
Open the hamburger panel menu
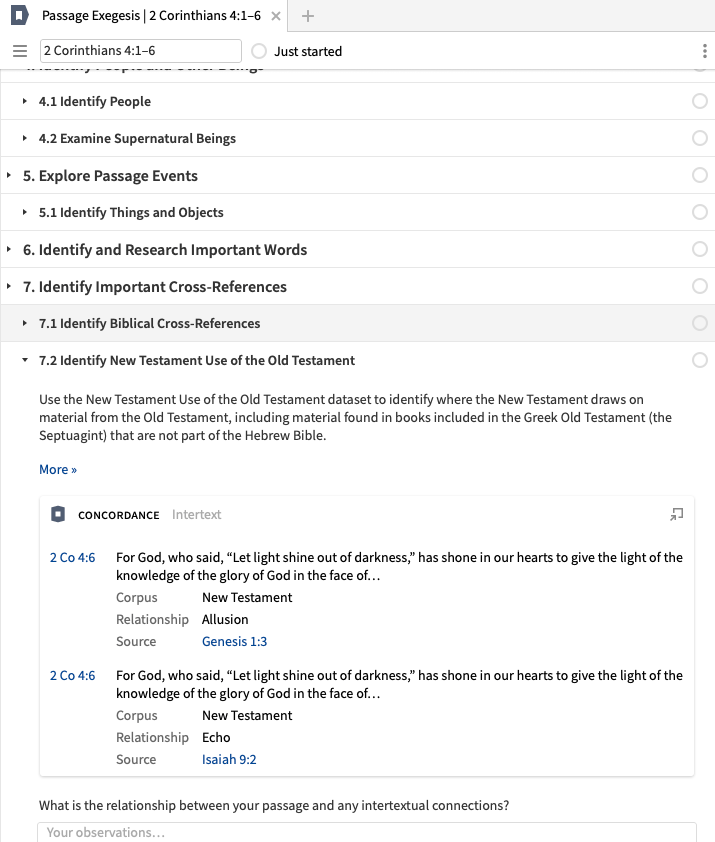19,51
